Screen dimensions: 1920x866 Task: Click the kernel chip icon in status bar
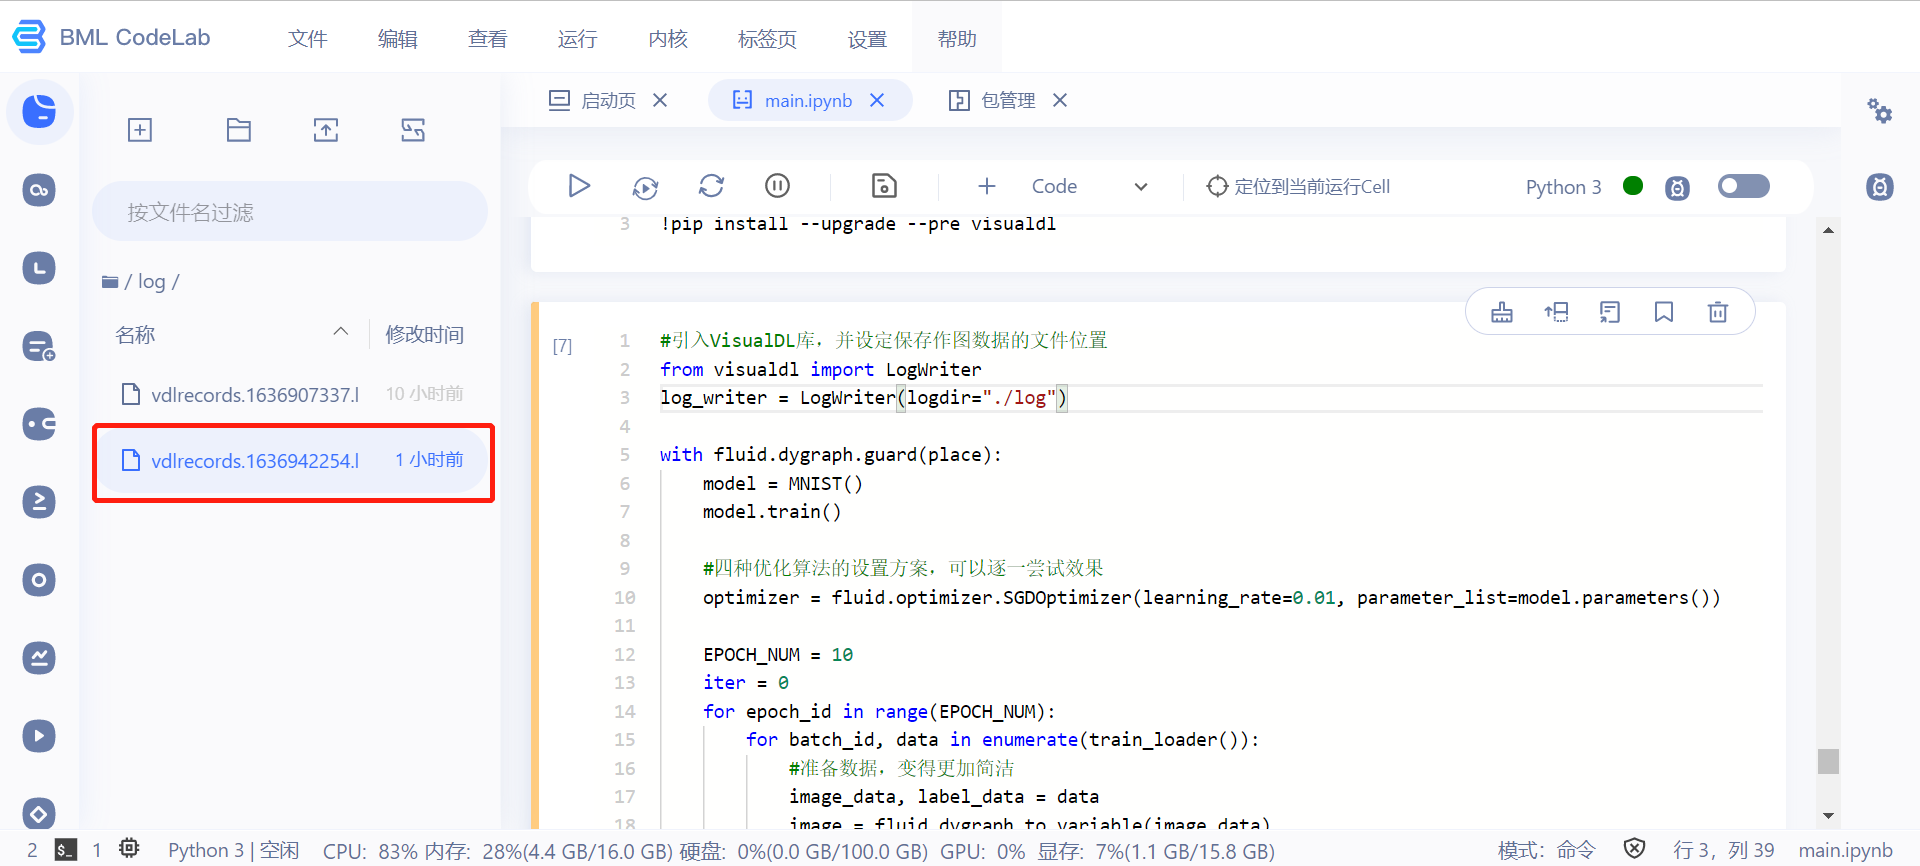129,848
